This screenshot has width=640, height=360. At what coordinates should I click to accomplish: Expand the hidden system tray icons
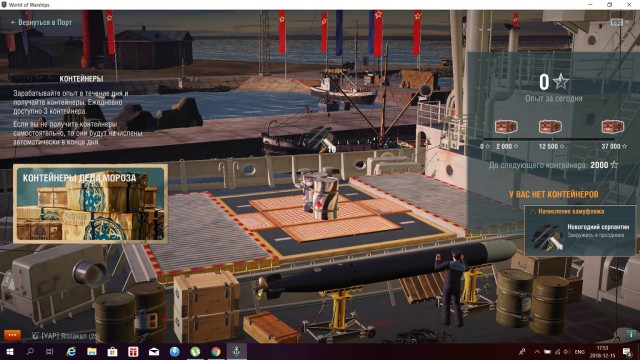(537, 351)
